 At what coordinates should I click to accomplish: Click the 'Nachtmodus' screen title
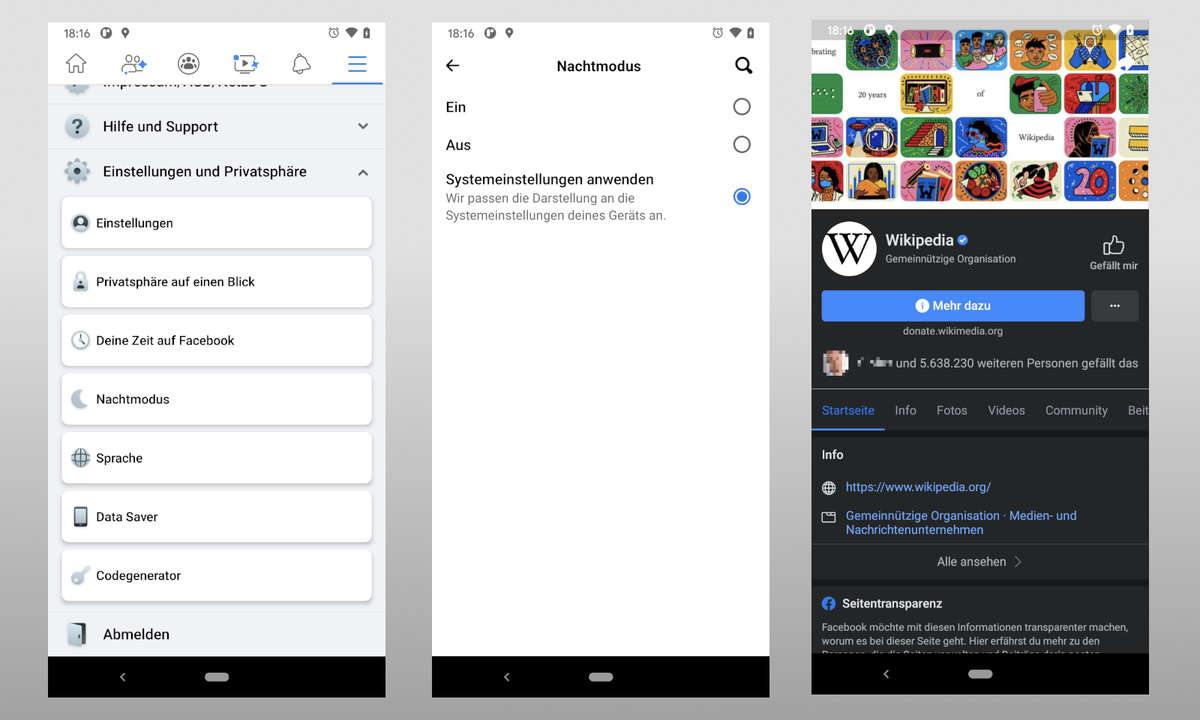click(x=599, y=66)
